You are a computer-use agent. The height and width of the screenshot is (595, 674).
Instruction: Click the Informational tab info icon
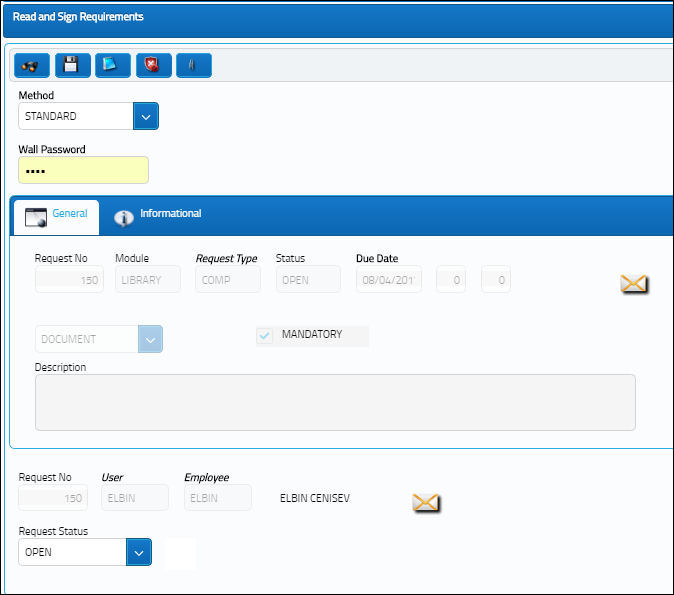(124, 217)
